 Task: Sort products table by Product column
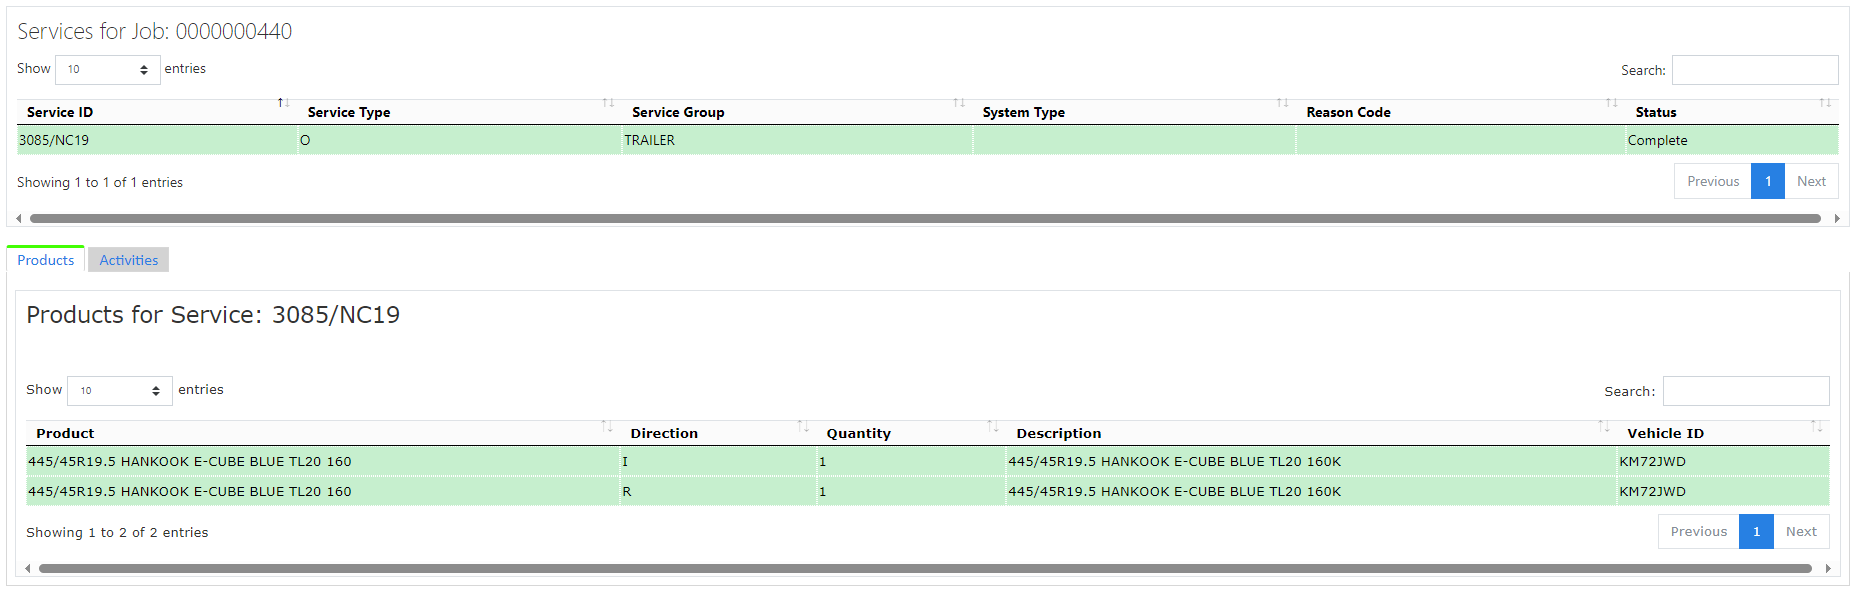323,433
